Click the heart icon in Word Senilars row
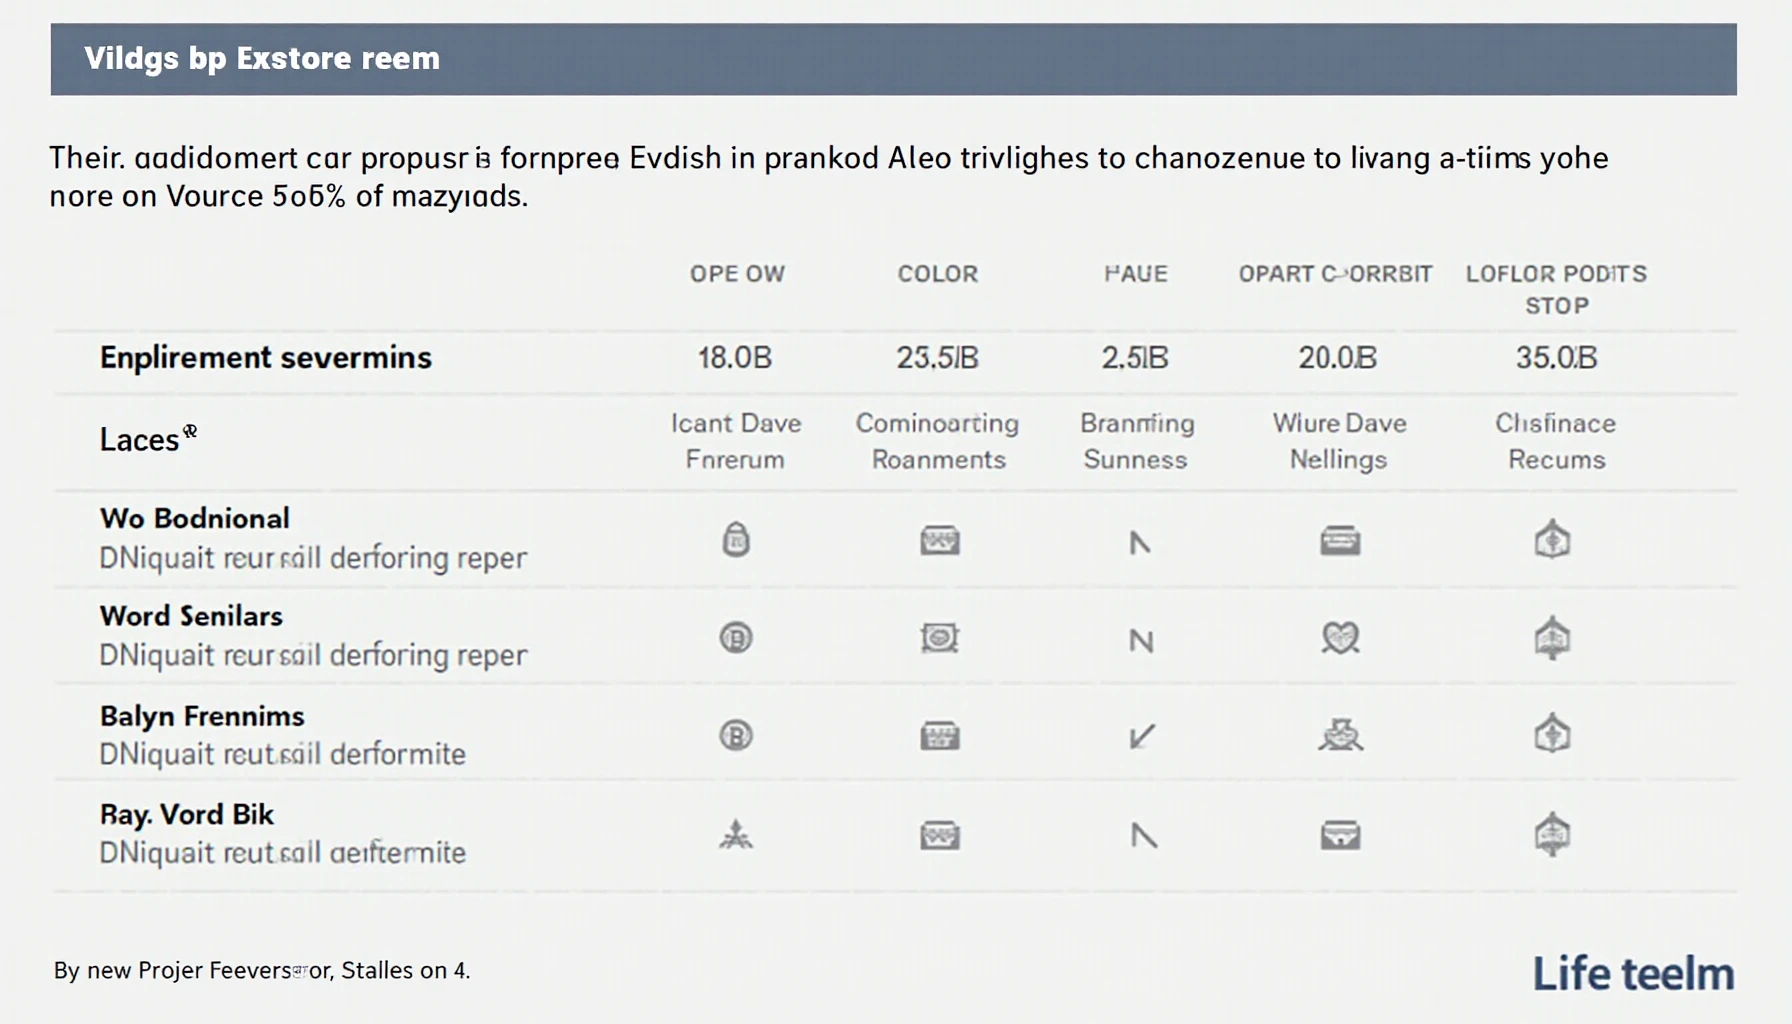The height and width of the screenshot is (1024, 1792). tap(1340, 638)
